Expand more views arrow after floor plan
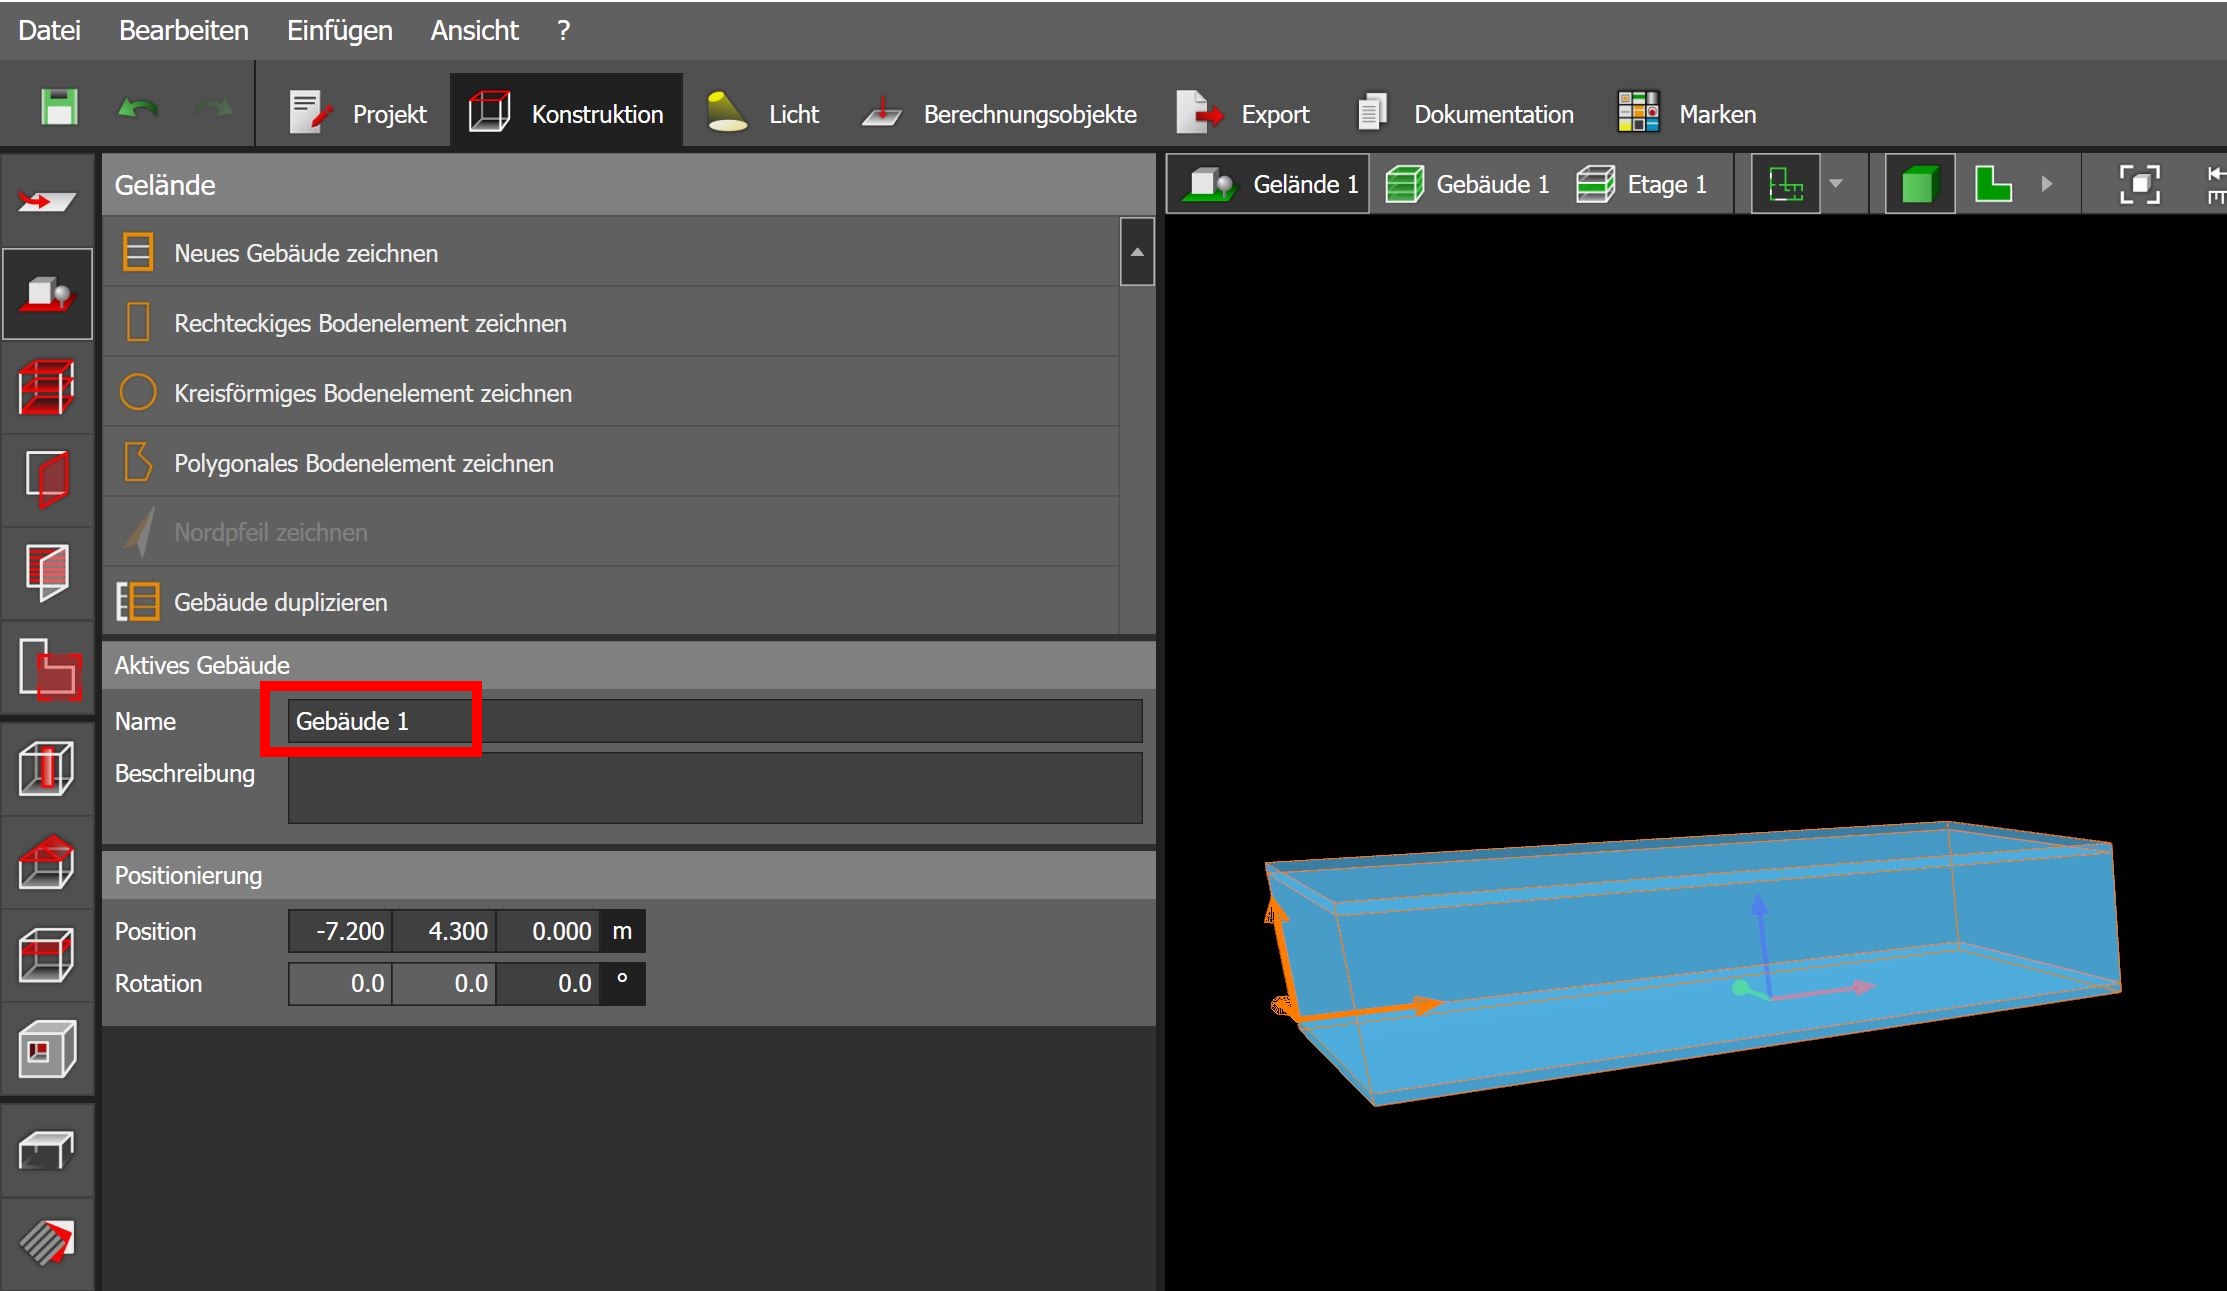 coord(2047,184)
